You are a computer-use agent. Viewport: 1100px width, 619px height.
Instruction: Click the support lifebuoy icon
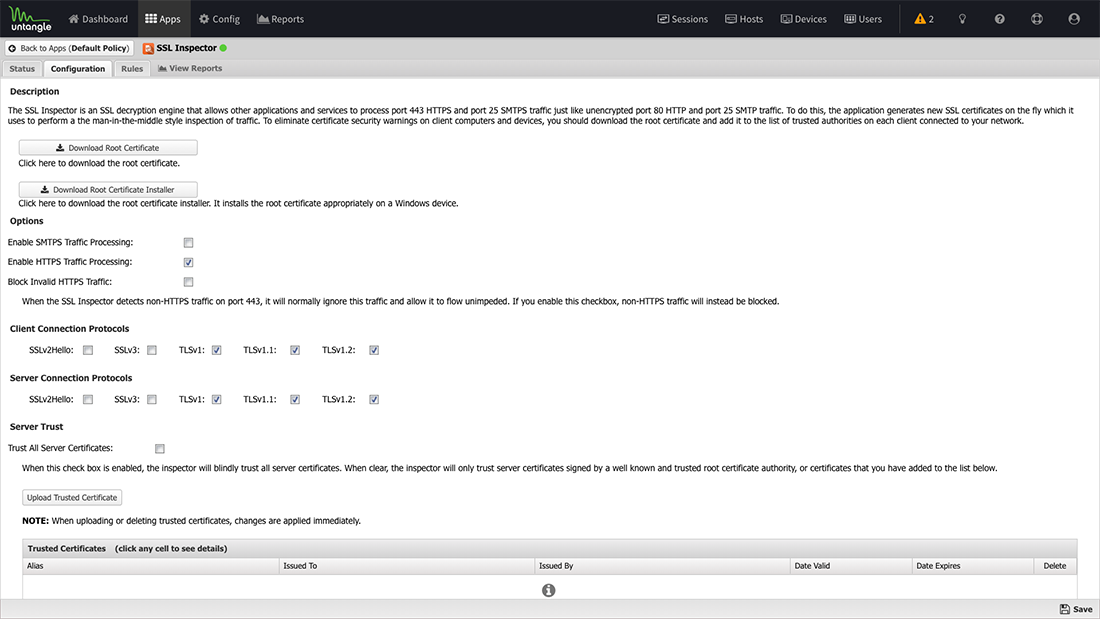point(1037,19)
